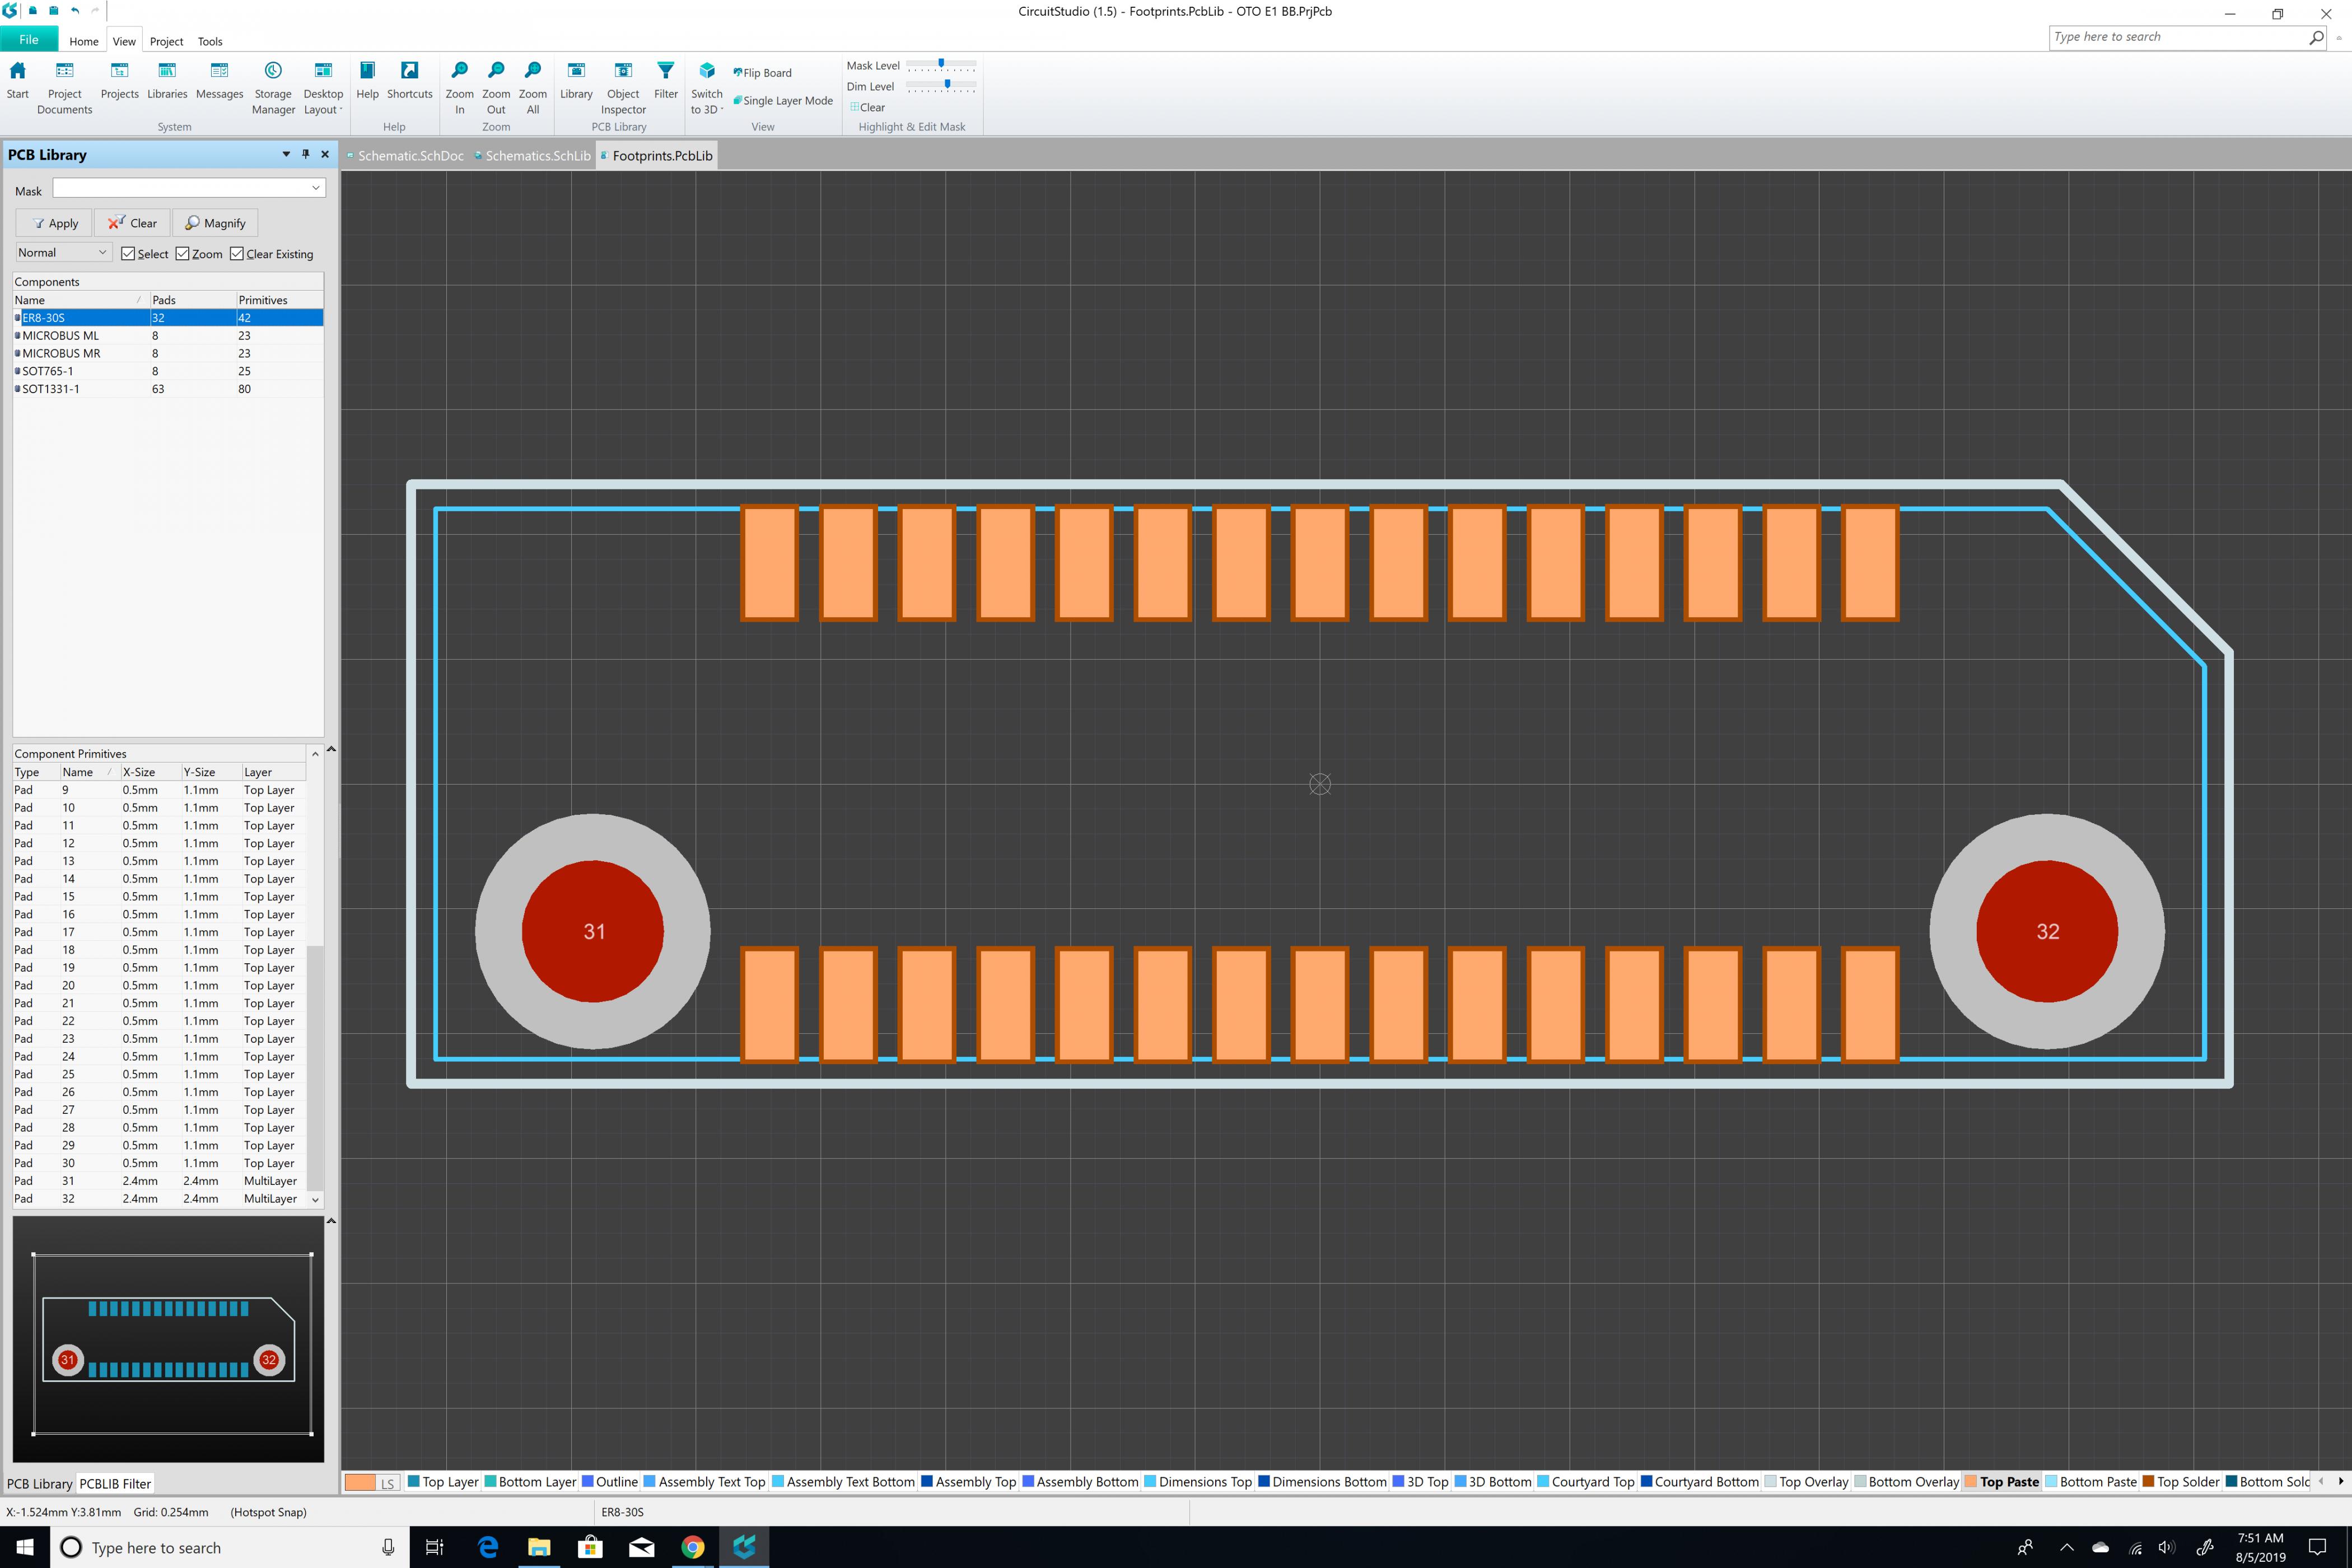Viewport: 2352px width, 1568px height.
Task: Select the MICROBUS ML component
Action: pos(168,336)
